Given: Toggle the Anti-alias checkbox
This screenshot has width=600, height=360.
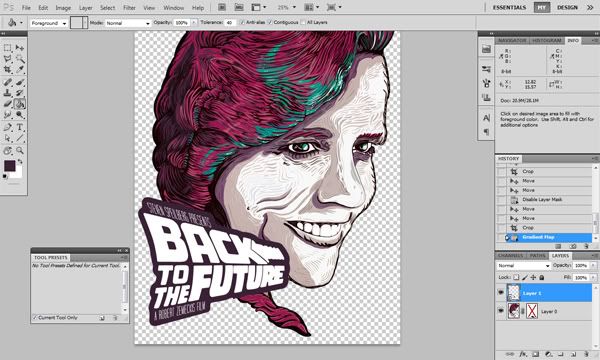Looking at the screenshot, I should coord(242,23).
